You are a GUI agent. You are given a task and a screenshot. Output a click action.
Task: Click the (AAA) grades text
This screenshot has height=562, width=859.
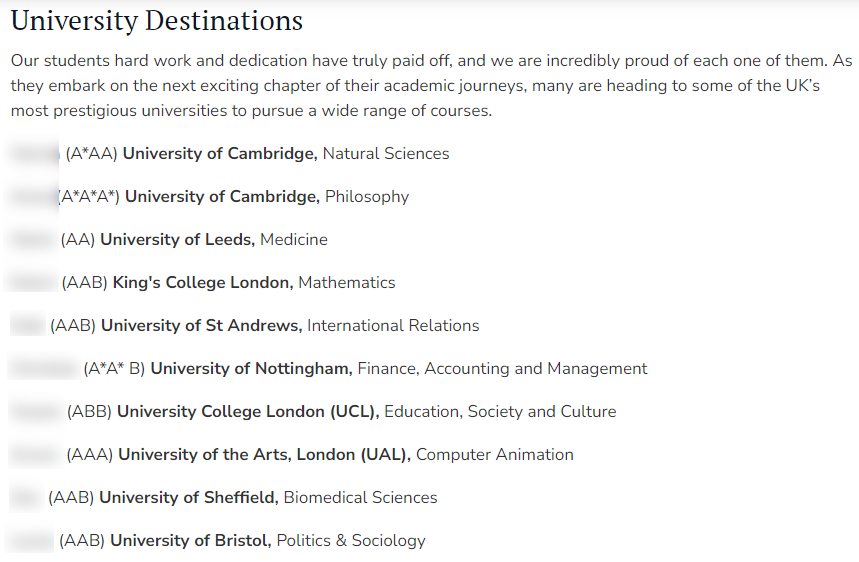[90, 455]
